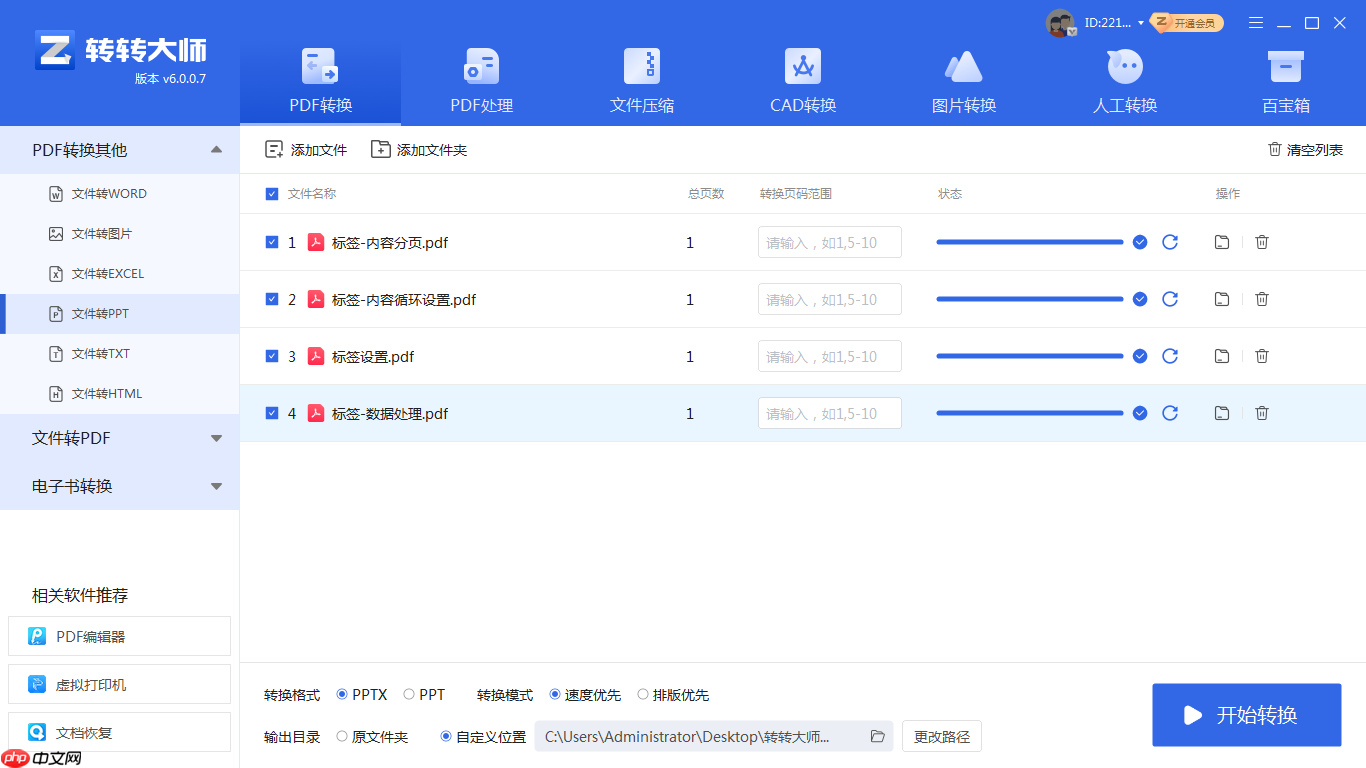The width and height of the screenshot is (1366, 768).
Task: Click the progress bar for 标签-数据处理.pdf
Action: point(1030,413)
